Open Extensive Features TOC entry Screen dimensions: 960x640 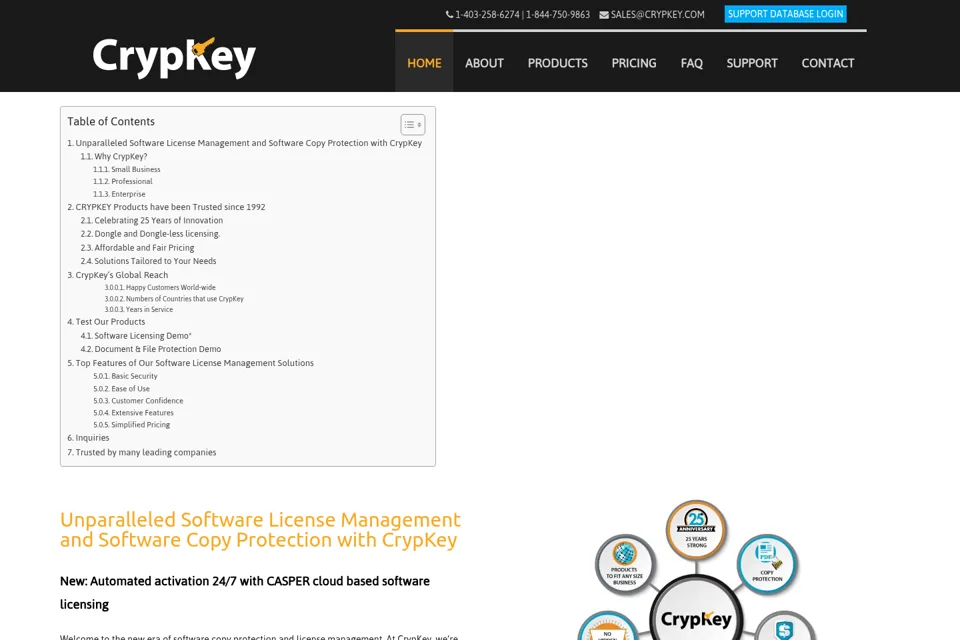[x=133, y=413]
